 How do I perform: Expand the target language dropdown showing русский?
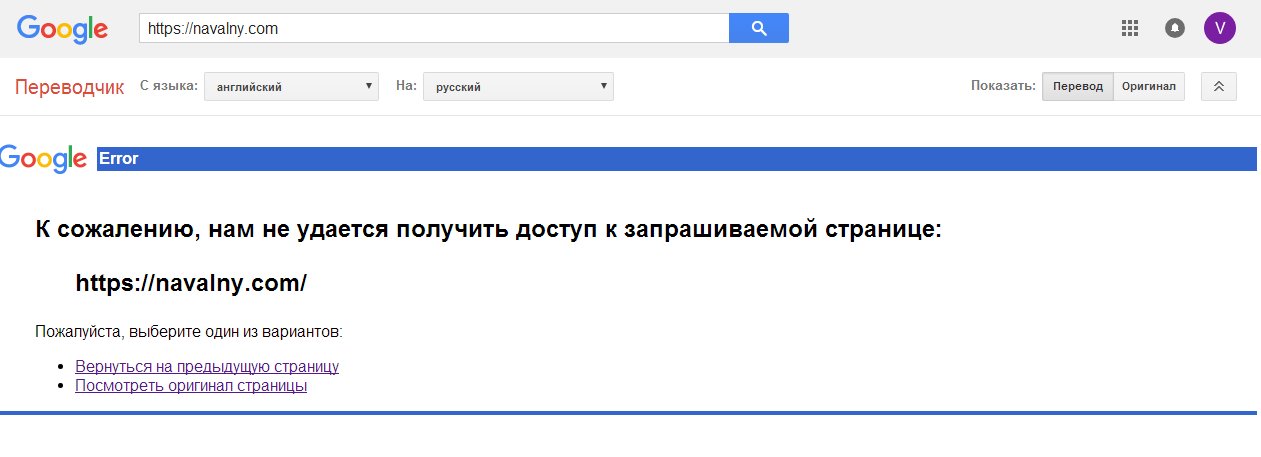(518, 87)
